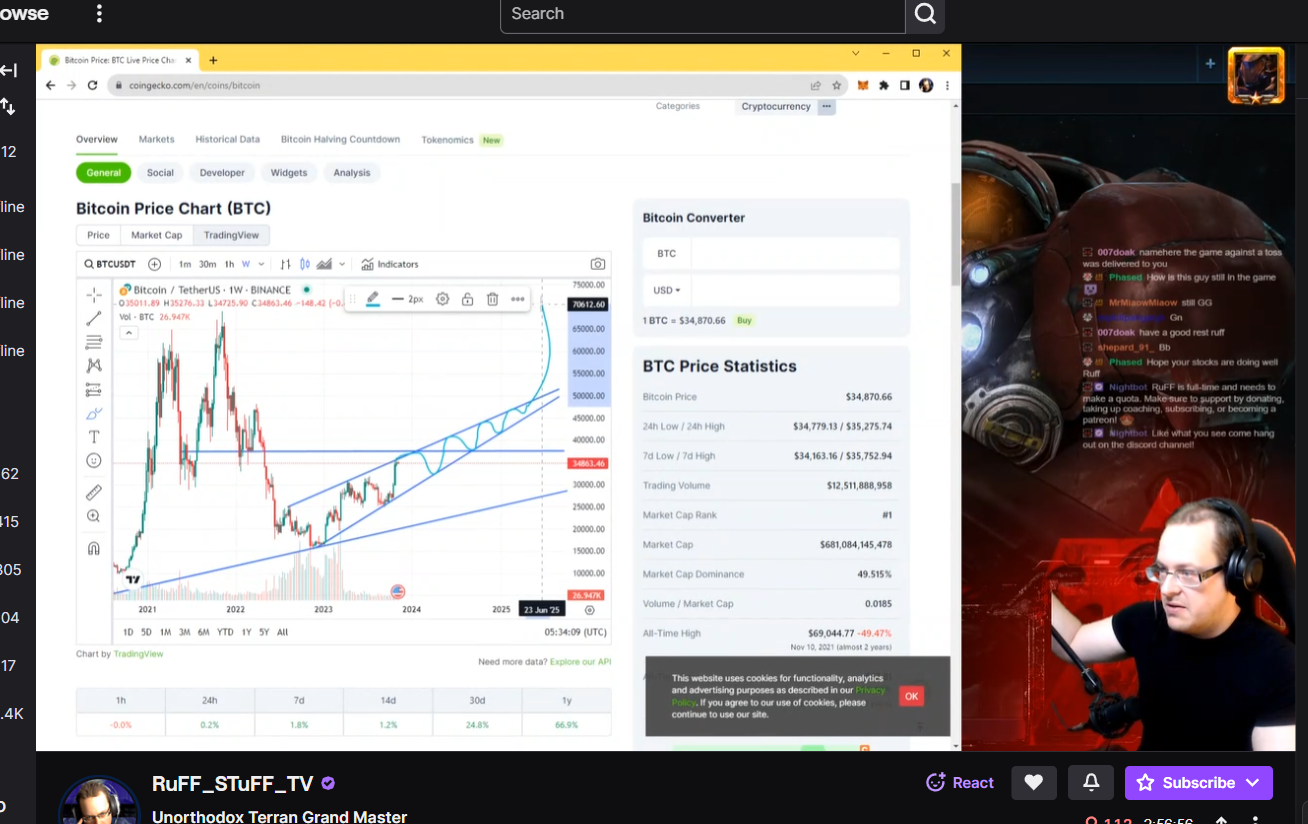
Task: Subscribe to RuFF_STuFF_TV
Action: [1199, 783]
